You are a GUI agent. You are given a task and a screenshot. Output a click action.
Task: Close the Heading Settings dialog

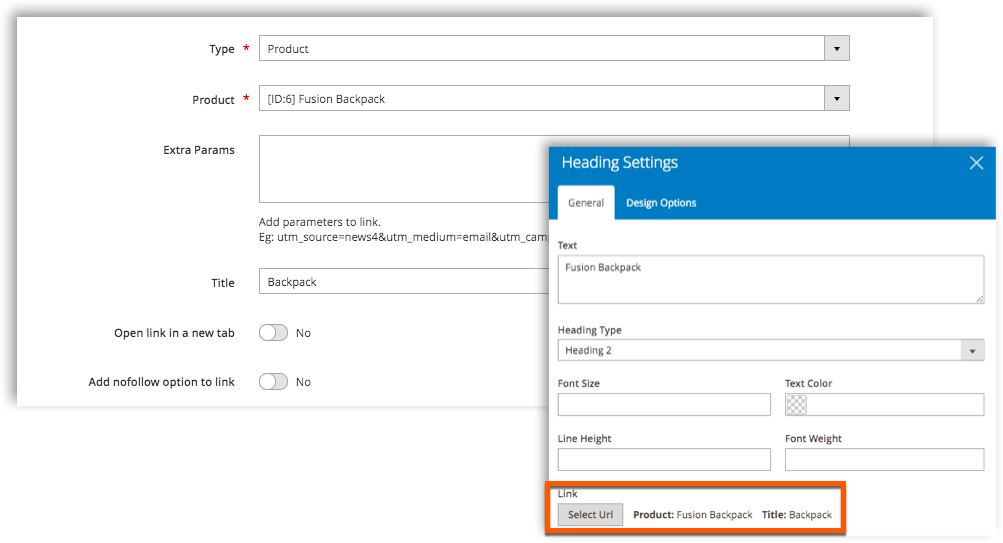pos(975,163)
